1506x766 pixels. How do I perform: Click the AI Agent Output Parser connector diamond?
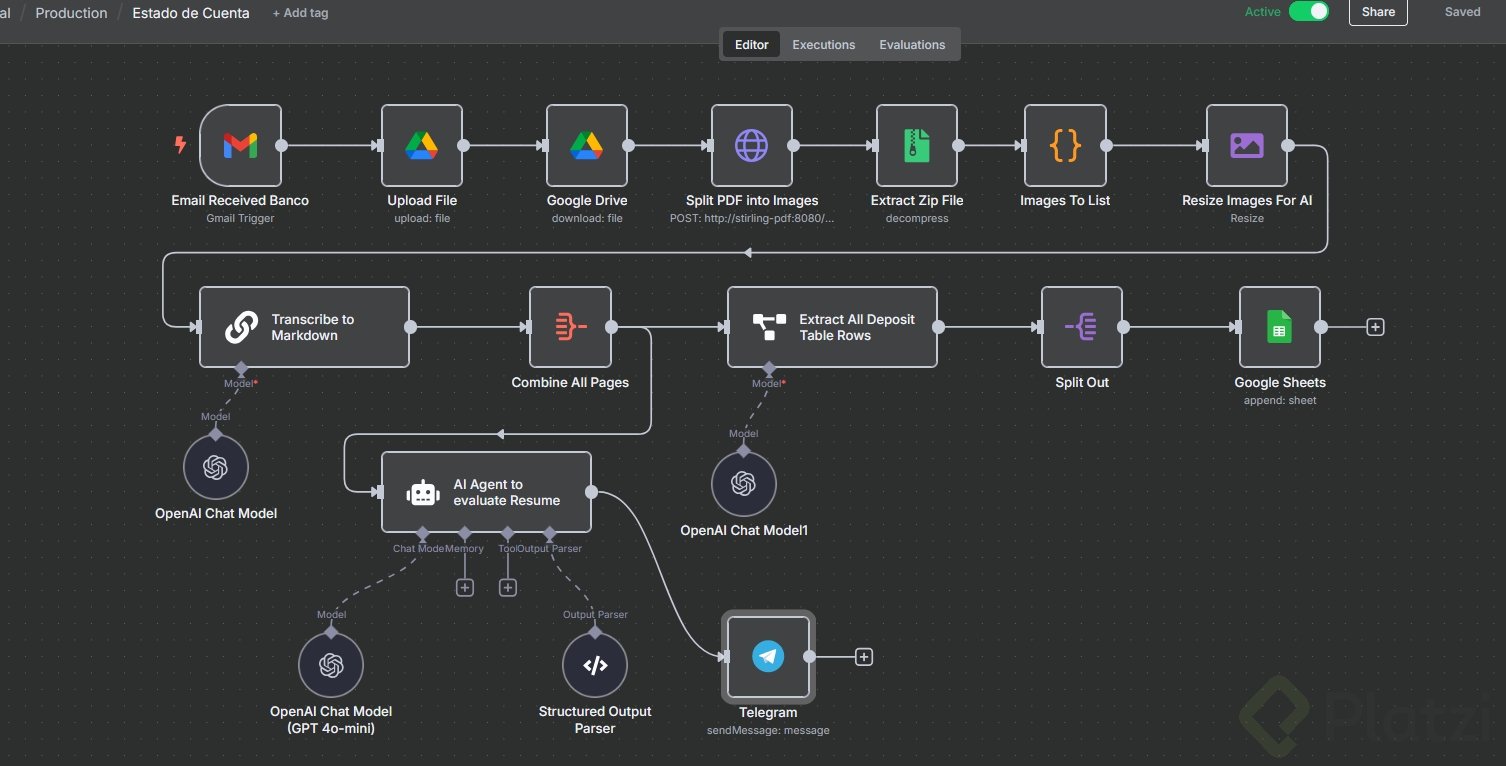(x=550, y=532)
